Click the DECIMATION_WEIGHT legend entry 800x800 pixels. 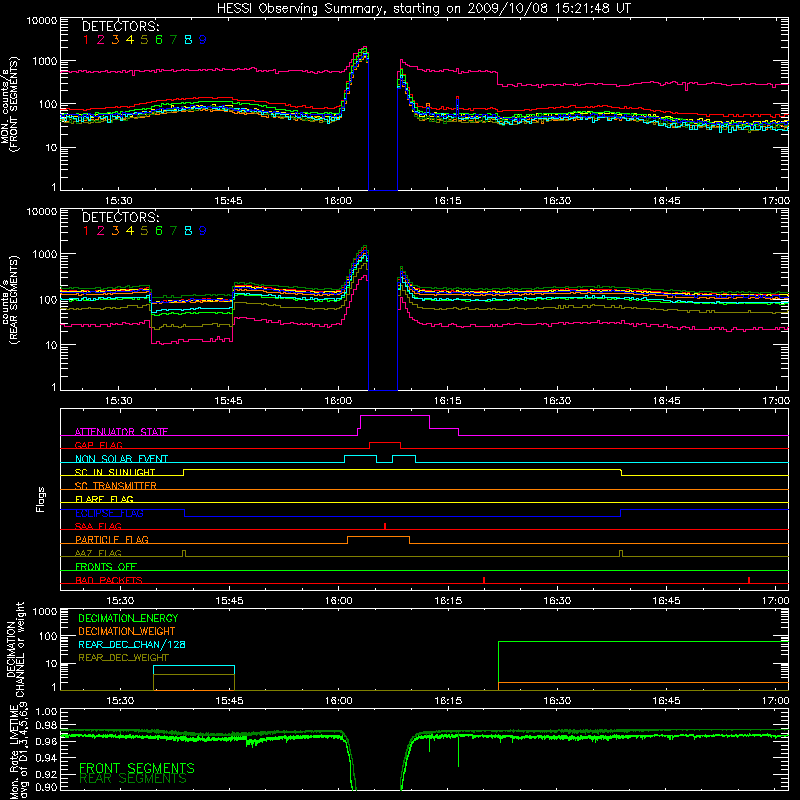pyautogui.click(x=127, y=631)
